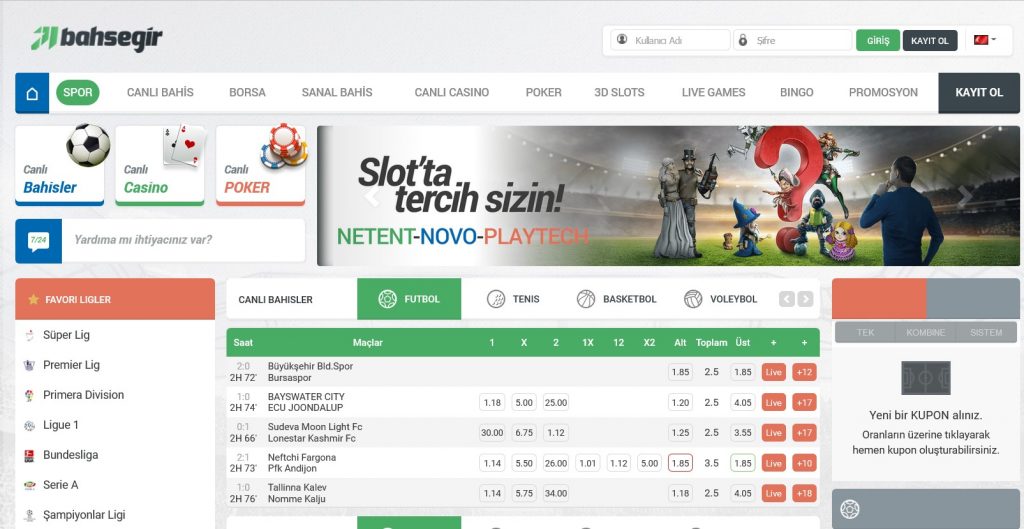Pick odds 30.00 on Sudeva Moon Light
Screen dimensions: 1024x529
[492, 432]
